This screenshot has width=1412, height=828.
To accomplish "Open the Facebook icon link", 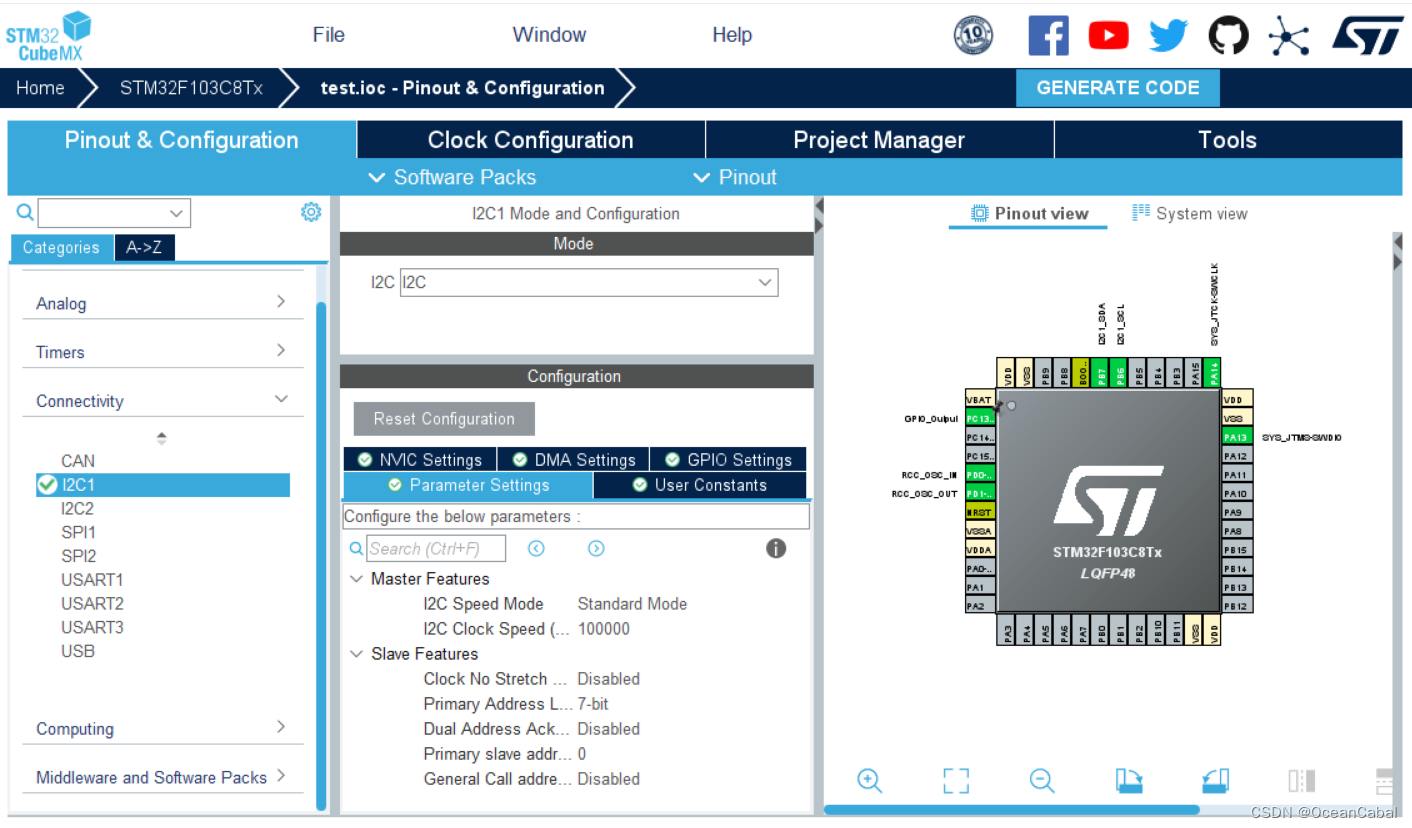I will 1048,36.
